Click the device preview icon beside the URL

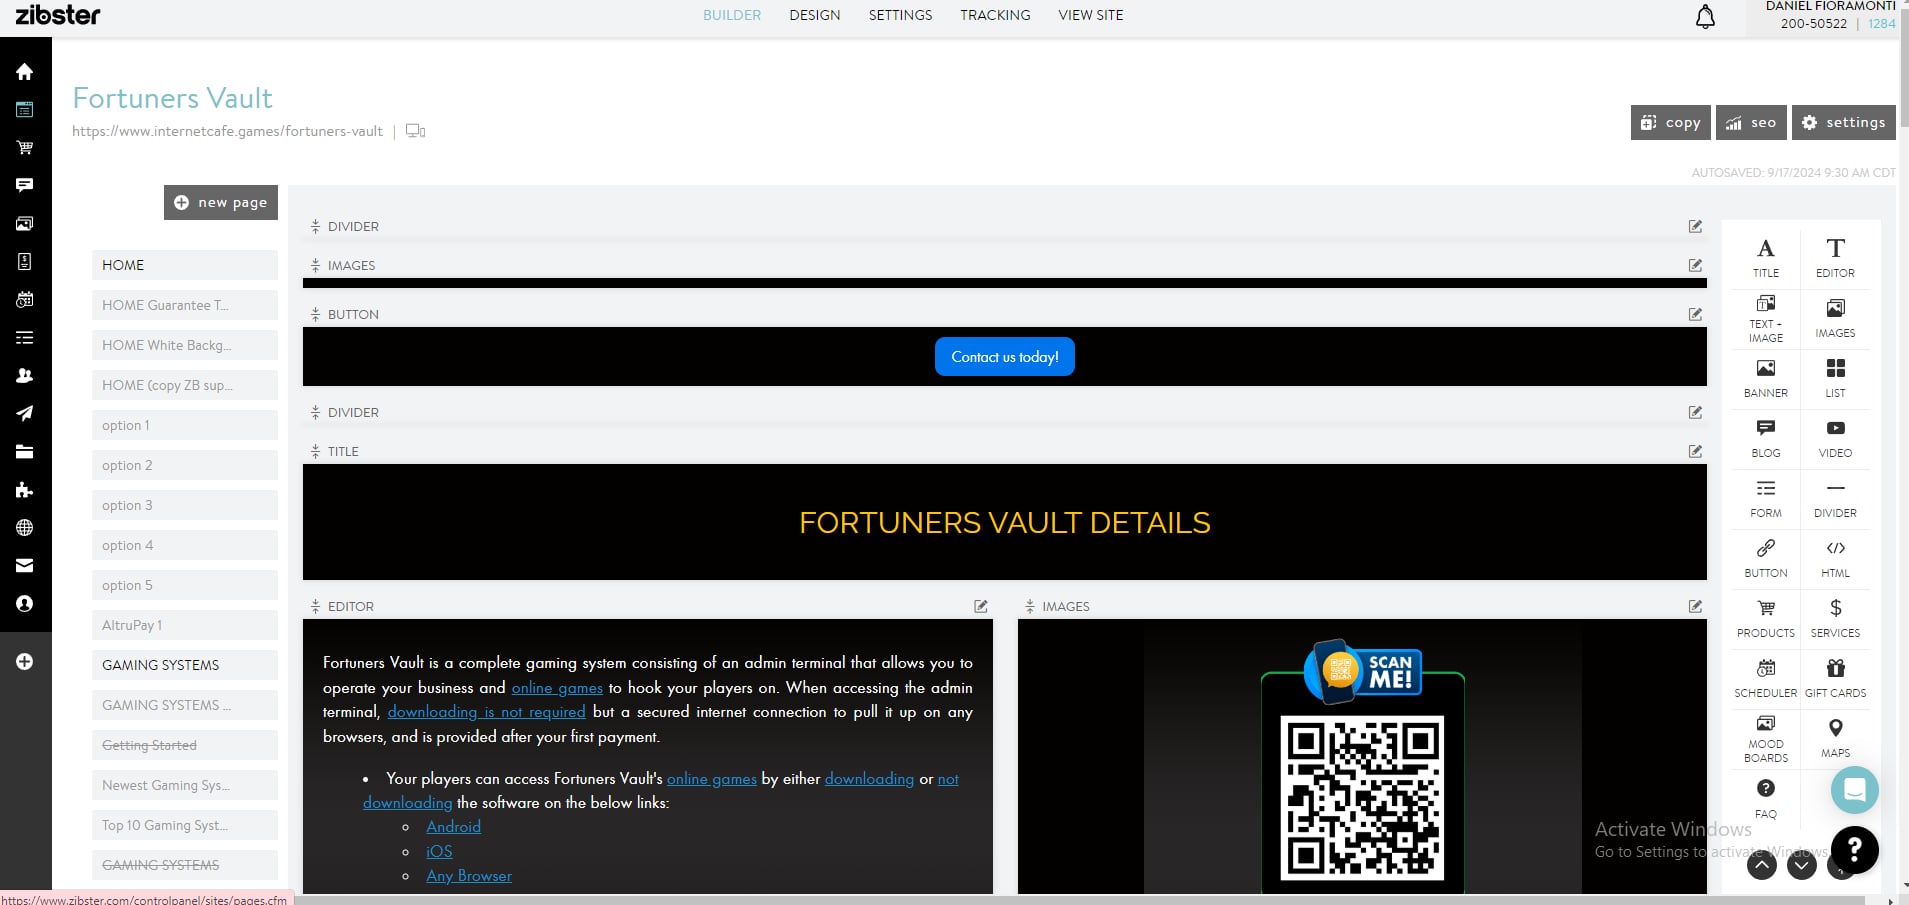(416, 131)
